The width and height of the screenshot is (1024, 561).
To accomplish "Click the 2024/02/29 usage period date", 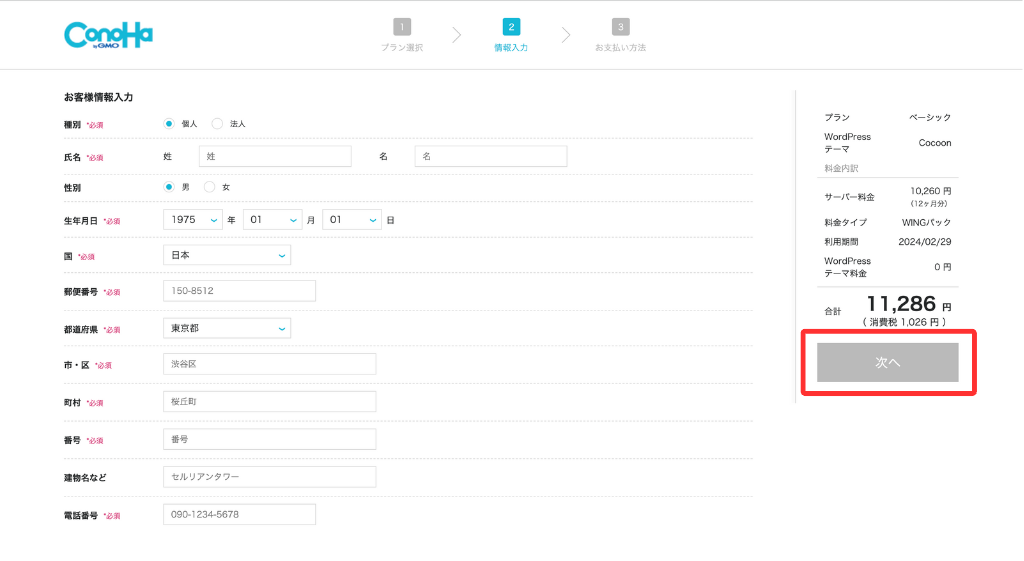I will pos(925,242).
